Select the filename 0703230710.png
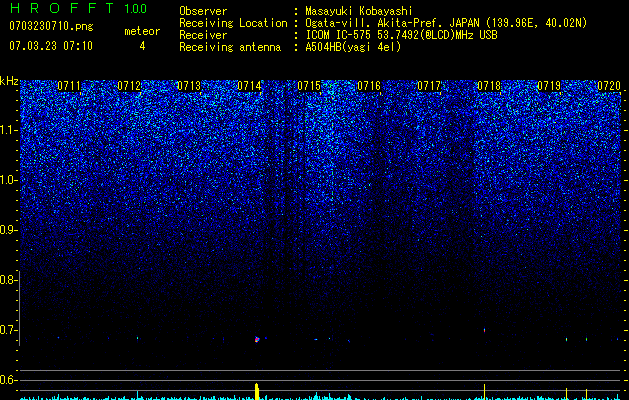The image size is (629, 400). (51, 27)
